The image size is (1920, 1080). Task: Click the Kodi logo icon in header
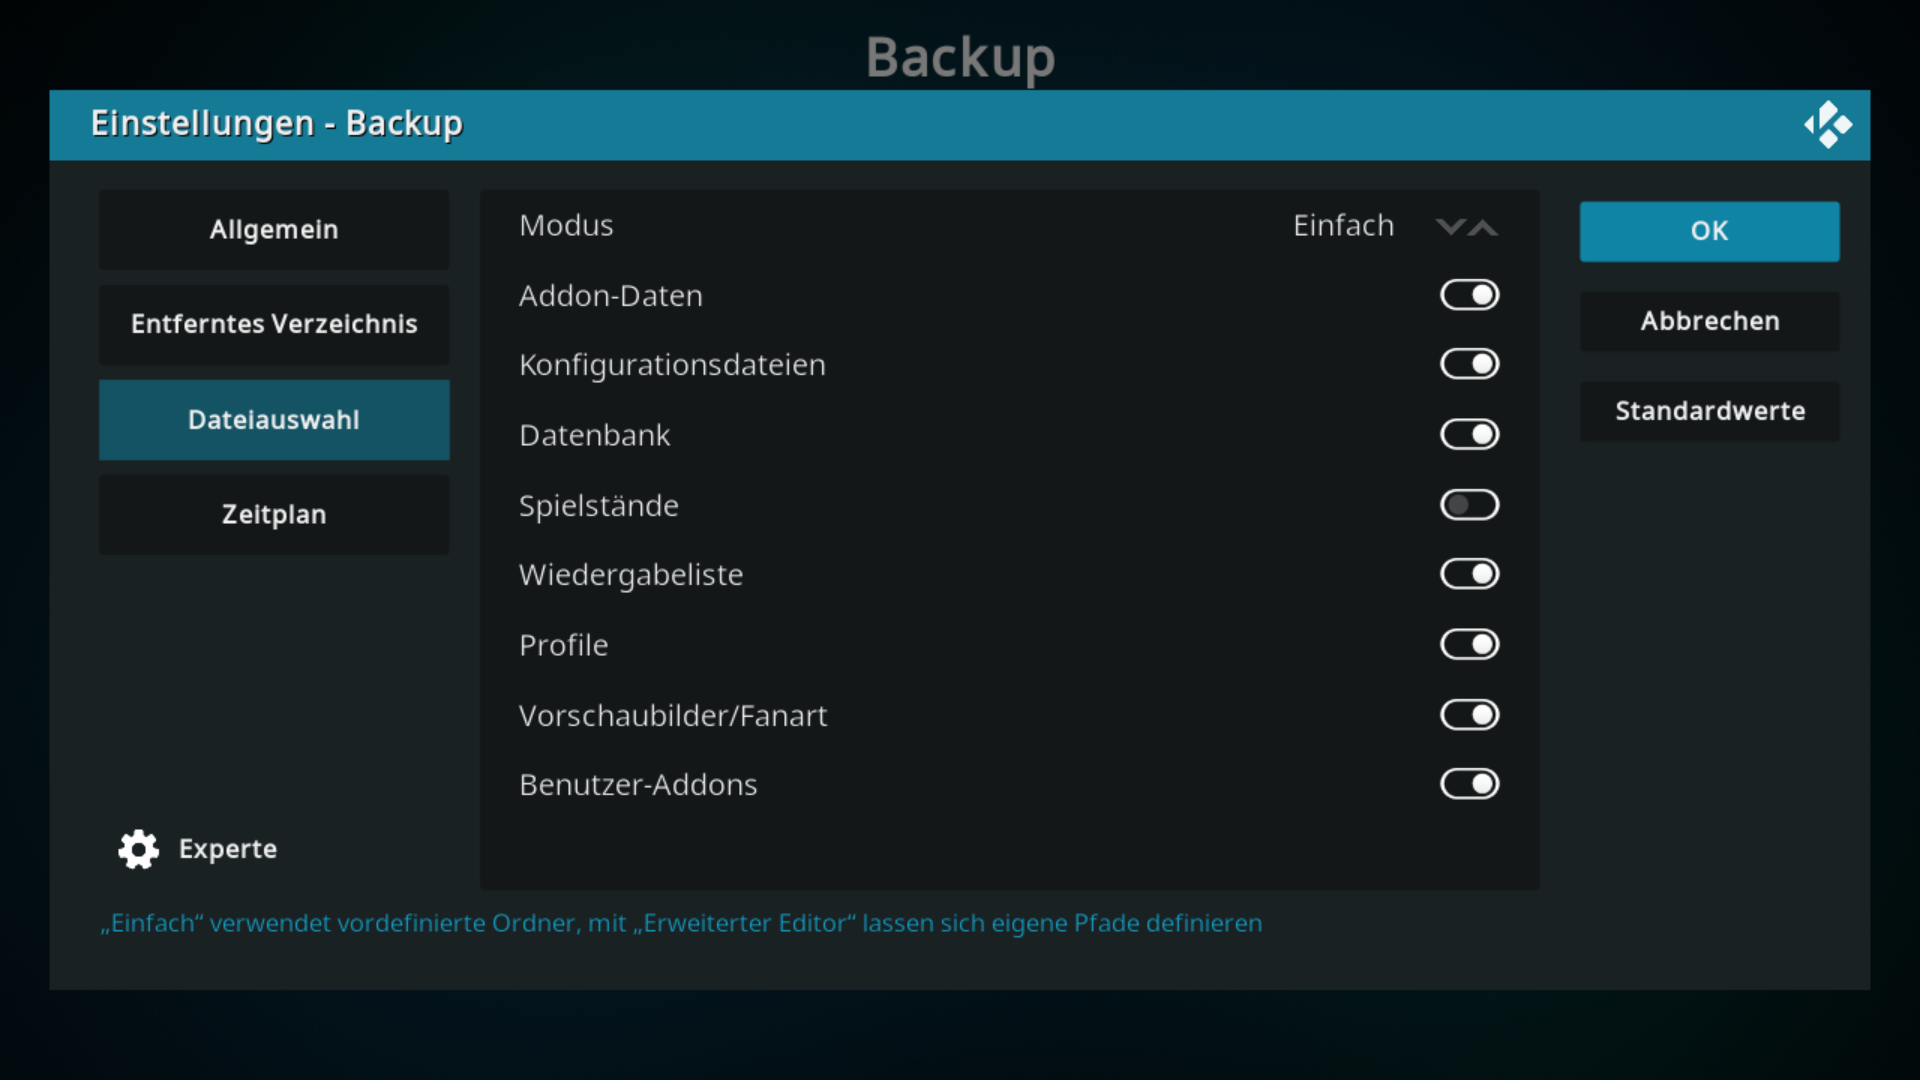coord(1828,125)
